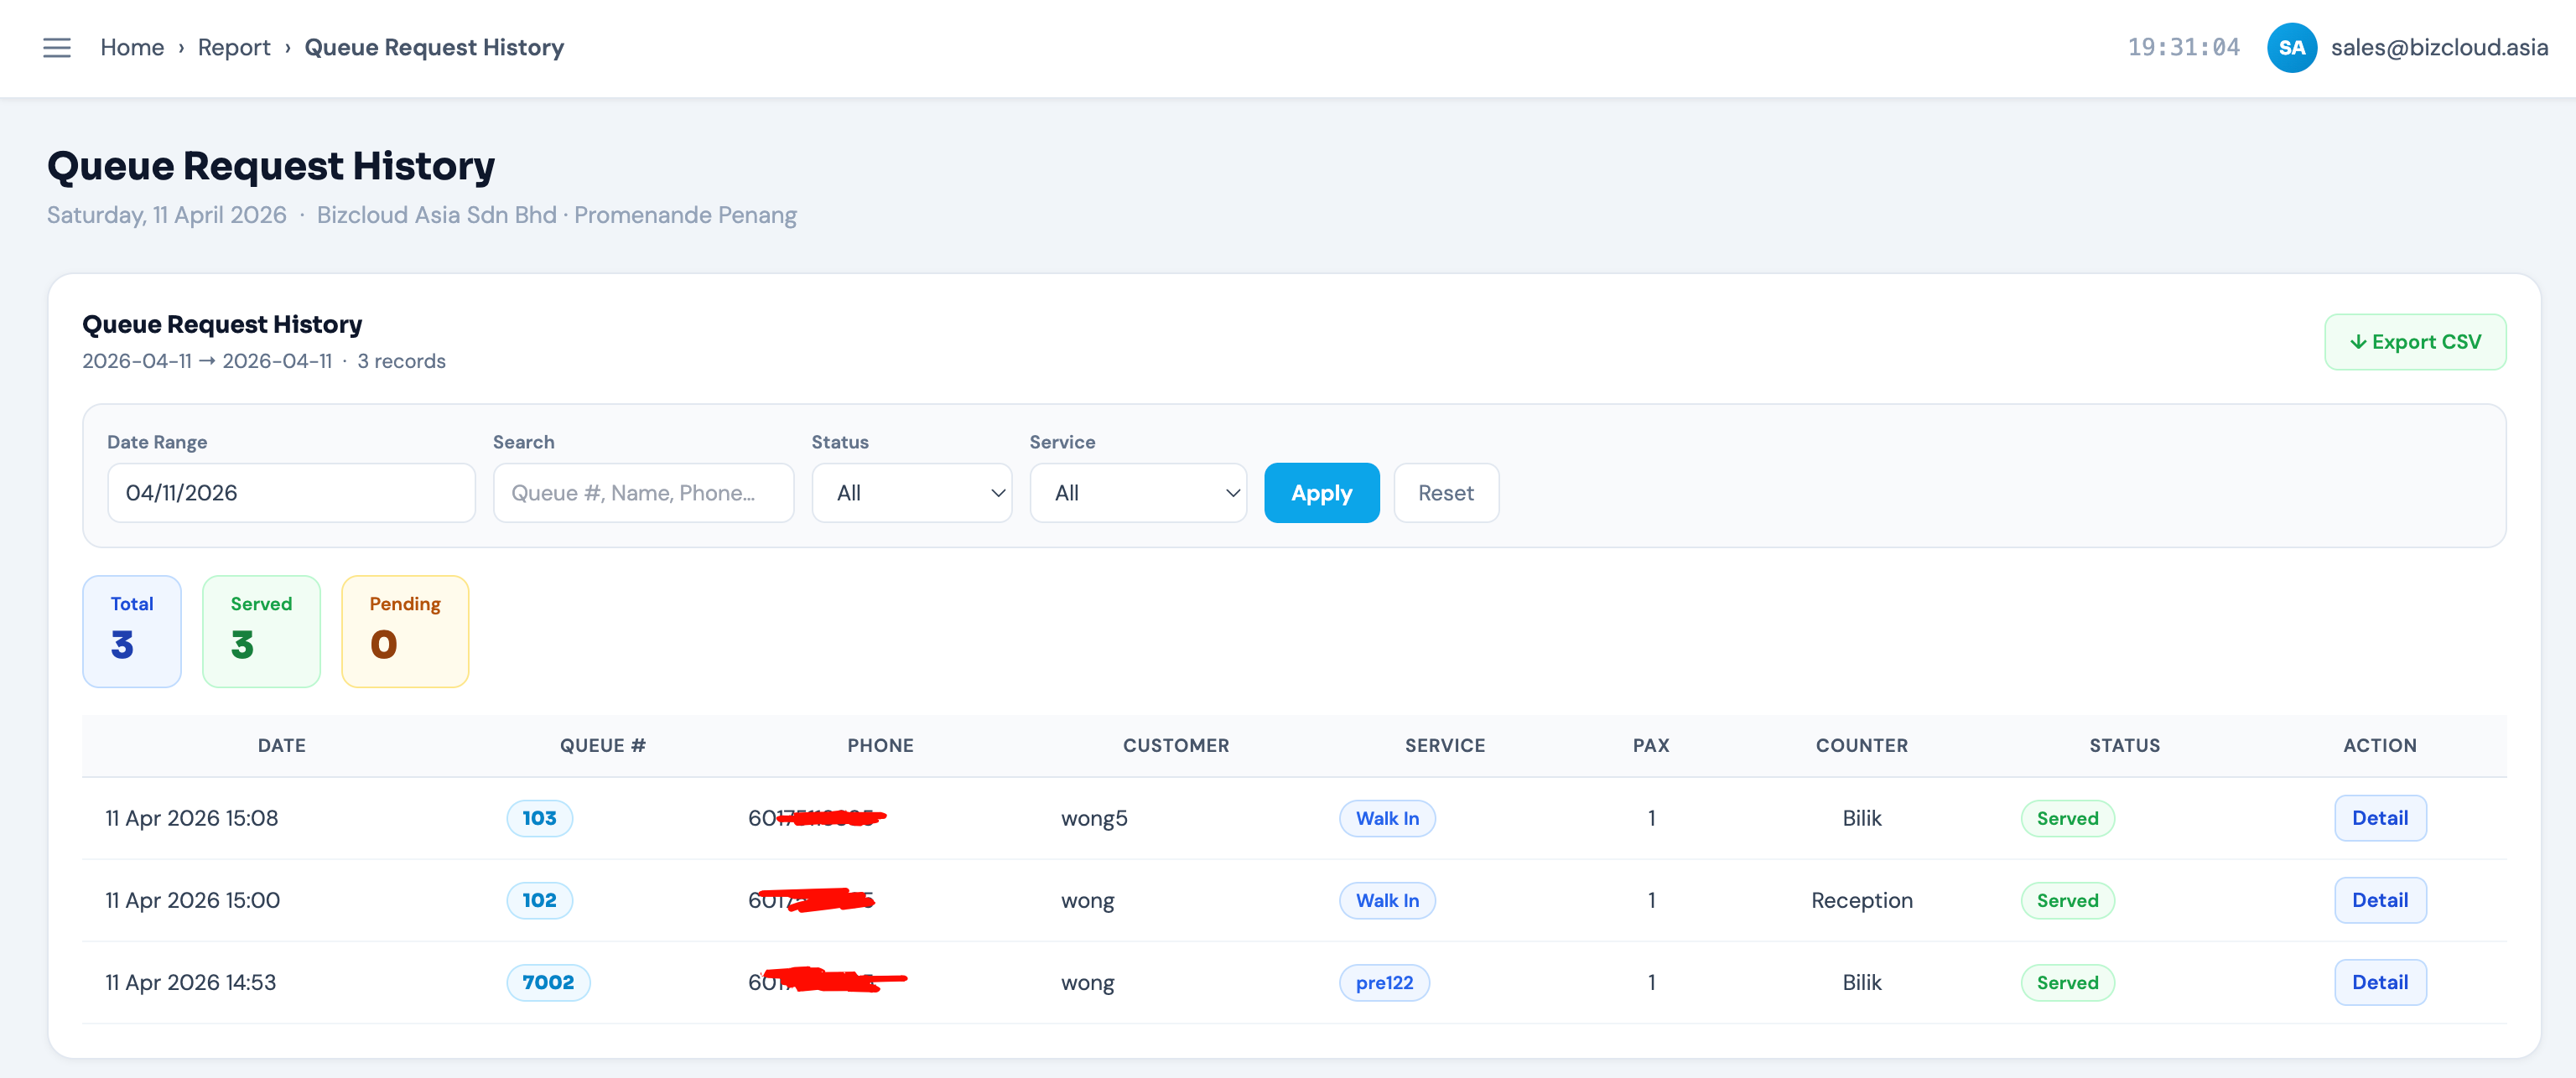This screenshot has width=2576, height=1078.
Task: Export records with Export CSV
Action: coord(2414,342)
